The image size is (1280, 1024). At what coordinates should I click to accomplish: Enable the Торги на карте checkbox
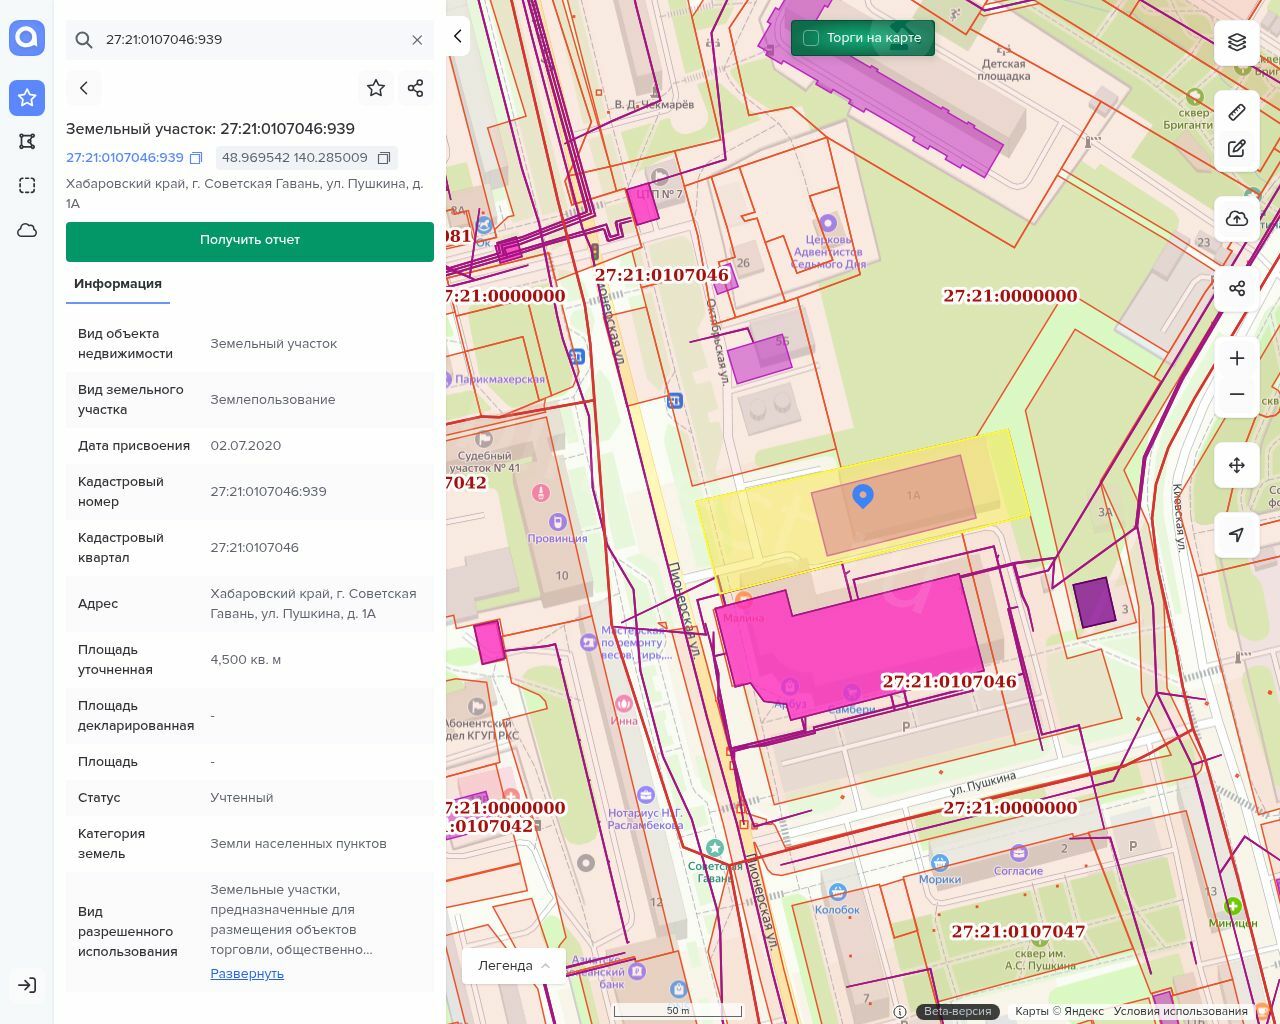click(x=811, y=38)
